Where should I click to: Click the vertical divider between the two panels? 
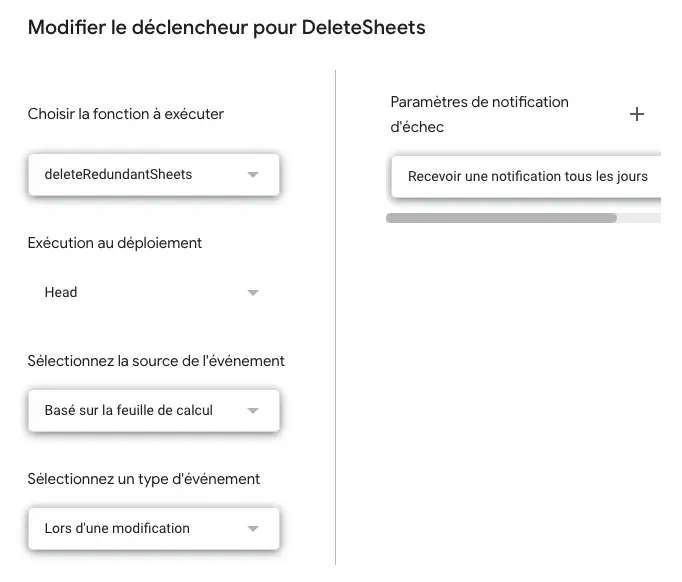[335, 318]
